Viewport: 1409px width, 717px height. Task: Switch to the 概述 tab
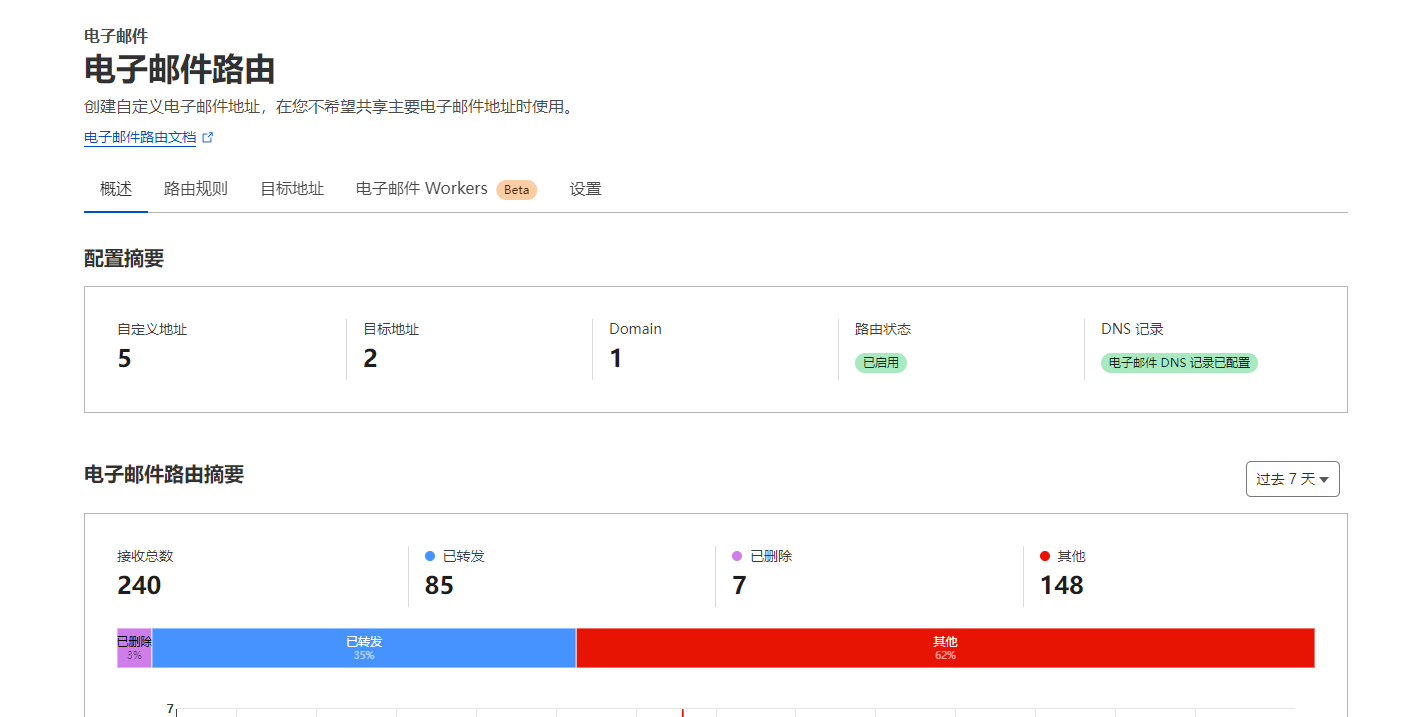116,189
